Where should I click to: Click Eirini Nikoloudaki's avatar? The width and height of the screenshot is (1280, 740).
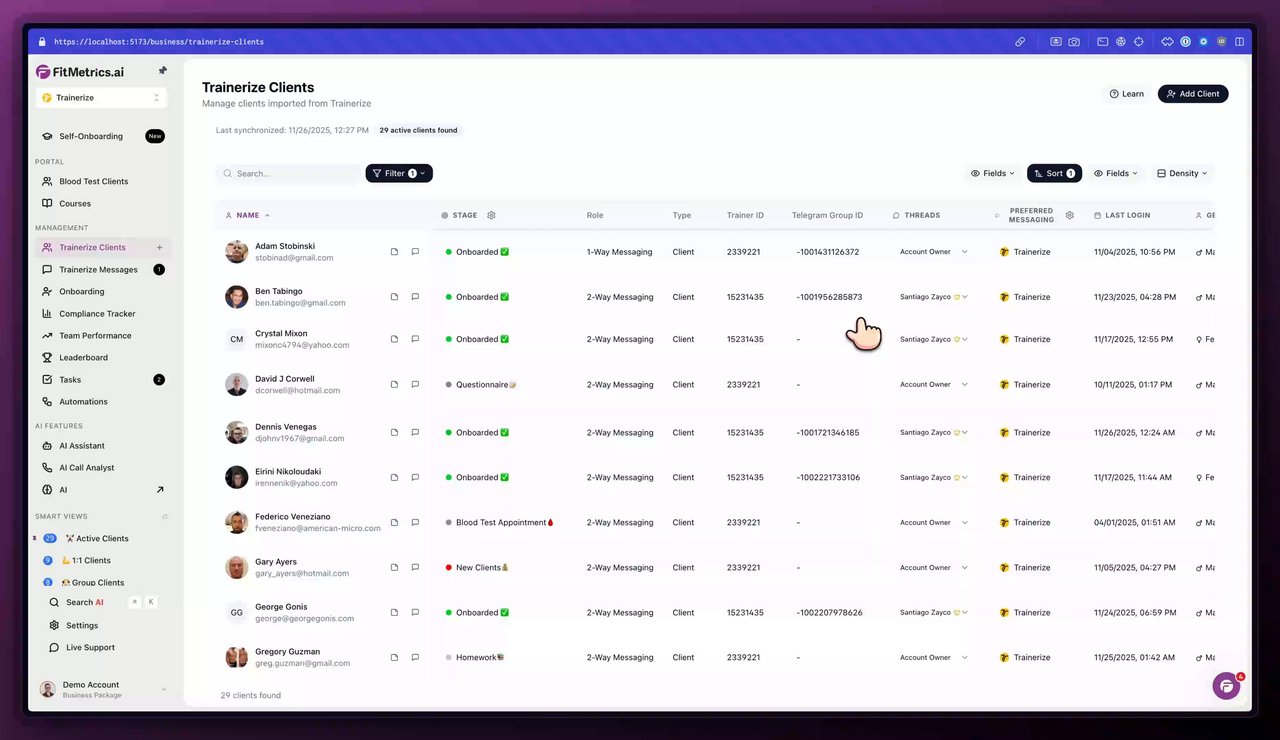(x=237, y=477)
